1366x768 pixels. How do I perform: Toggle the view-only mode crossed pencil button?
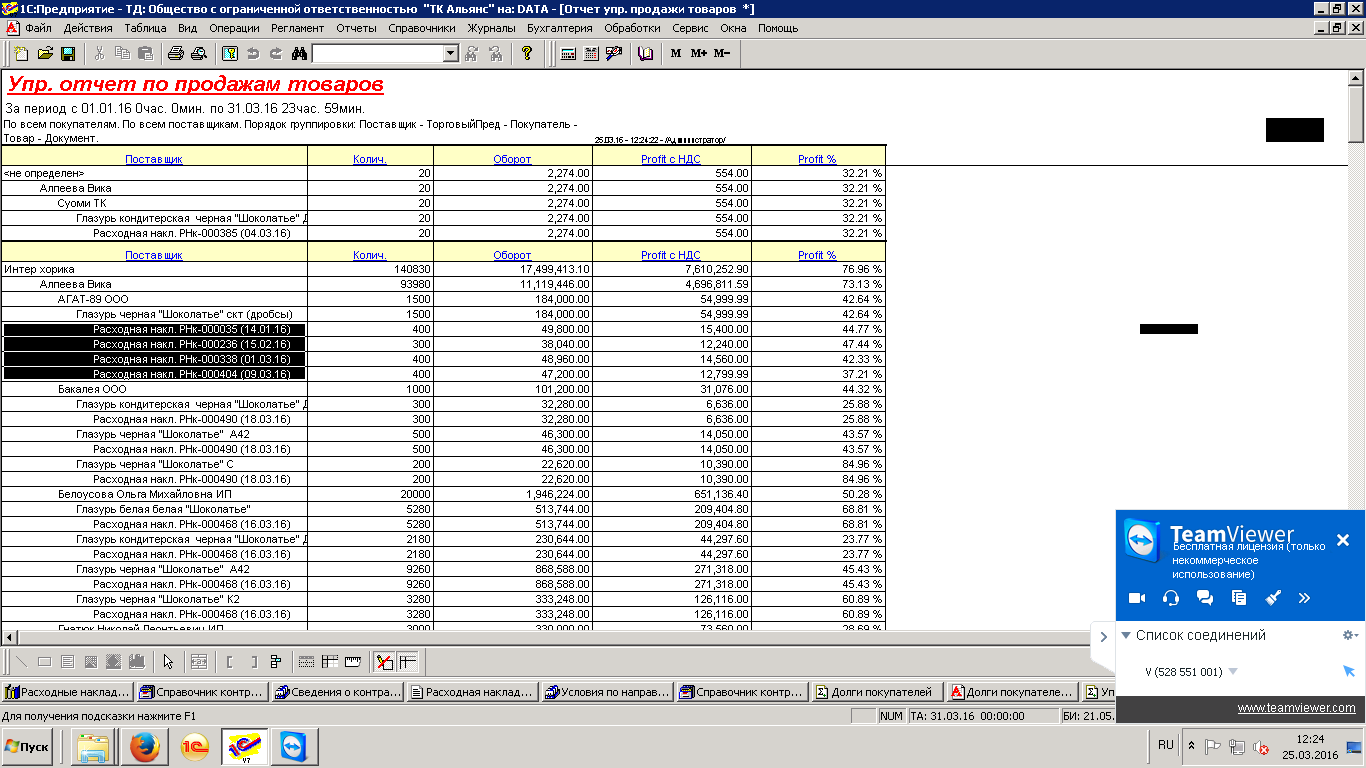[x=384, y=661]
